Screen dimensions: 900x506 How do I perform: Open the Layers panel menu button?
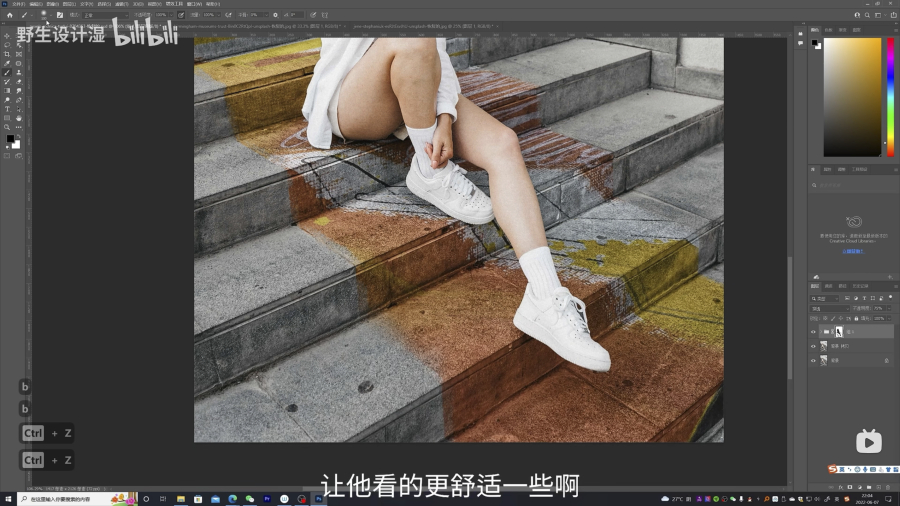tap(896, 286)
